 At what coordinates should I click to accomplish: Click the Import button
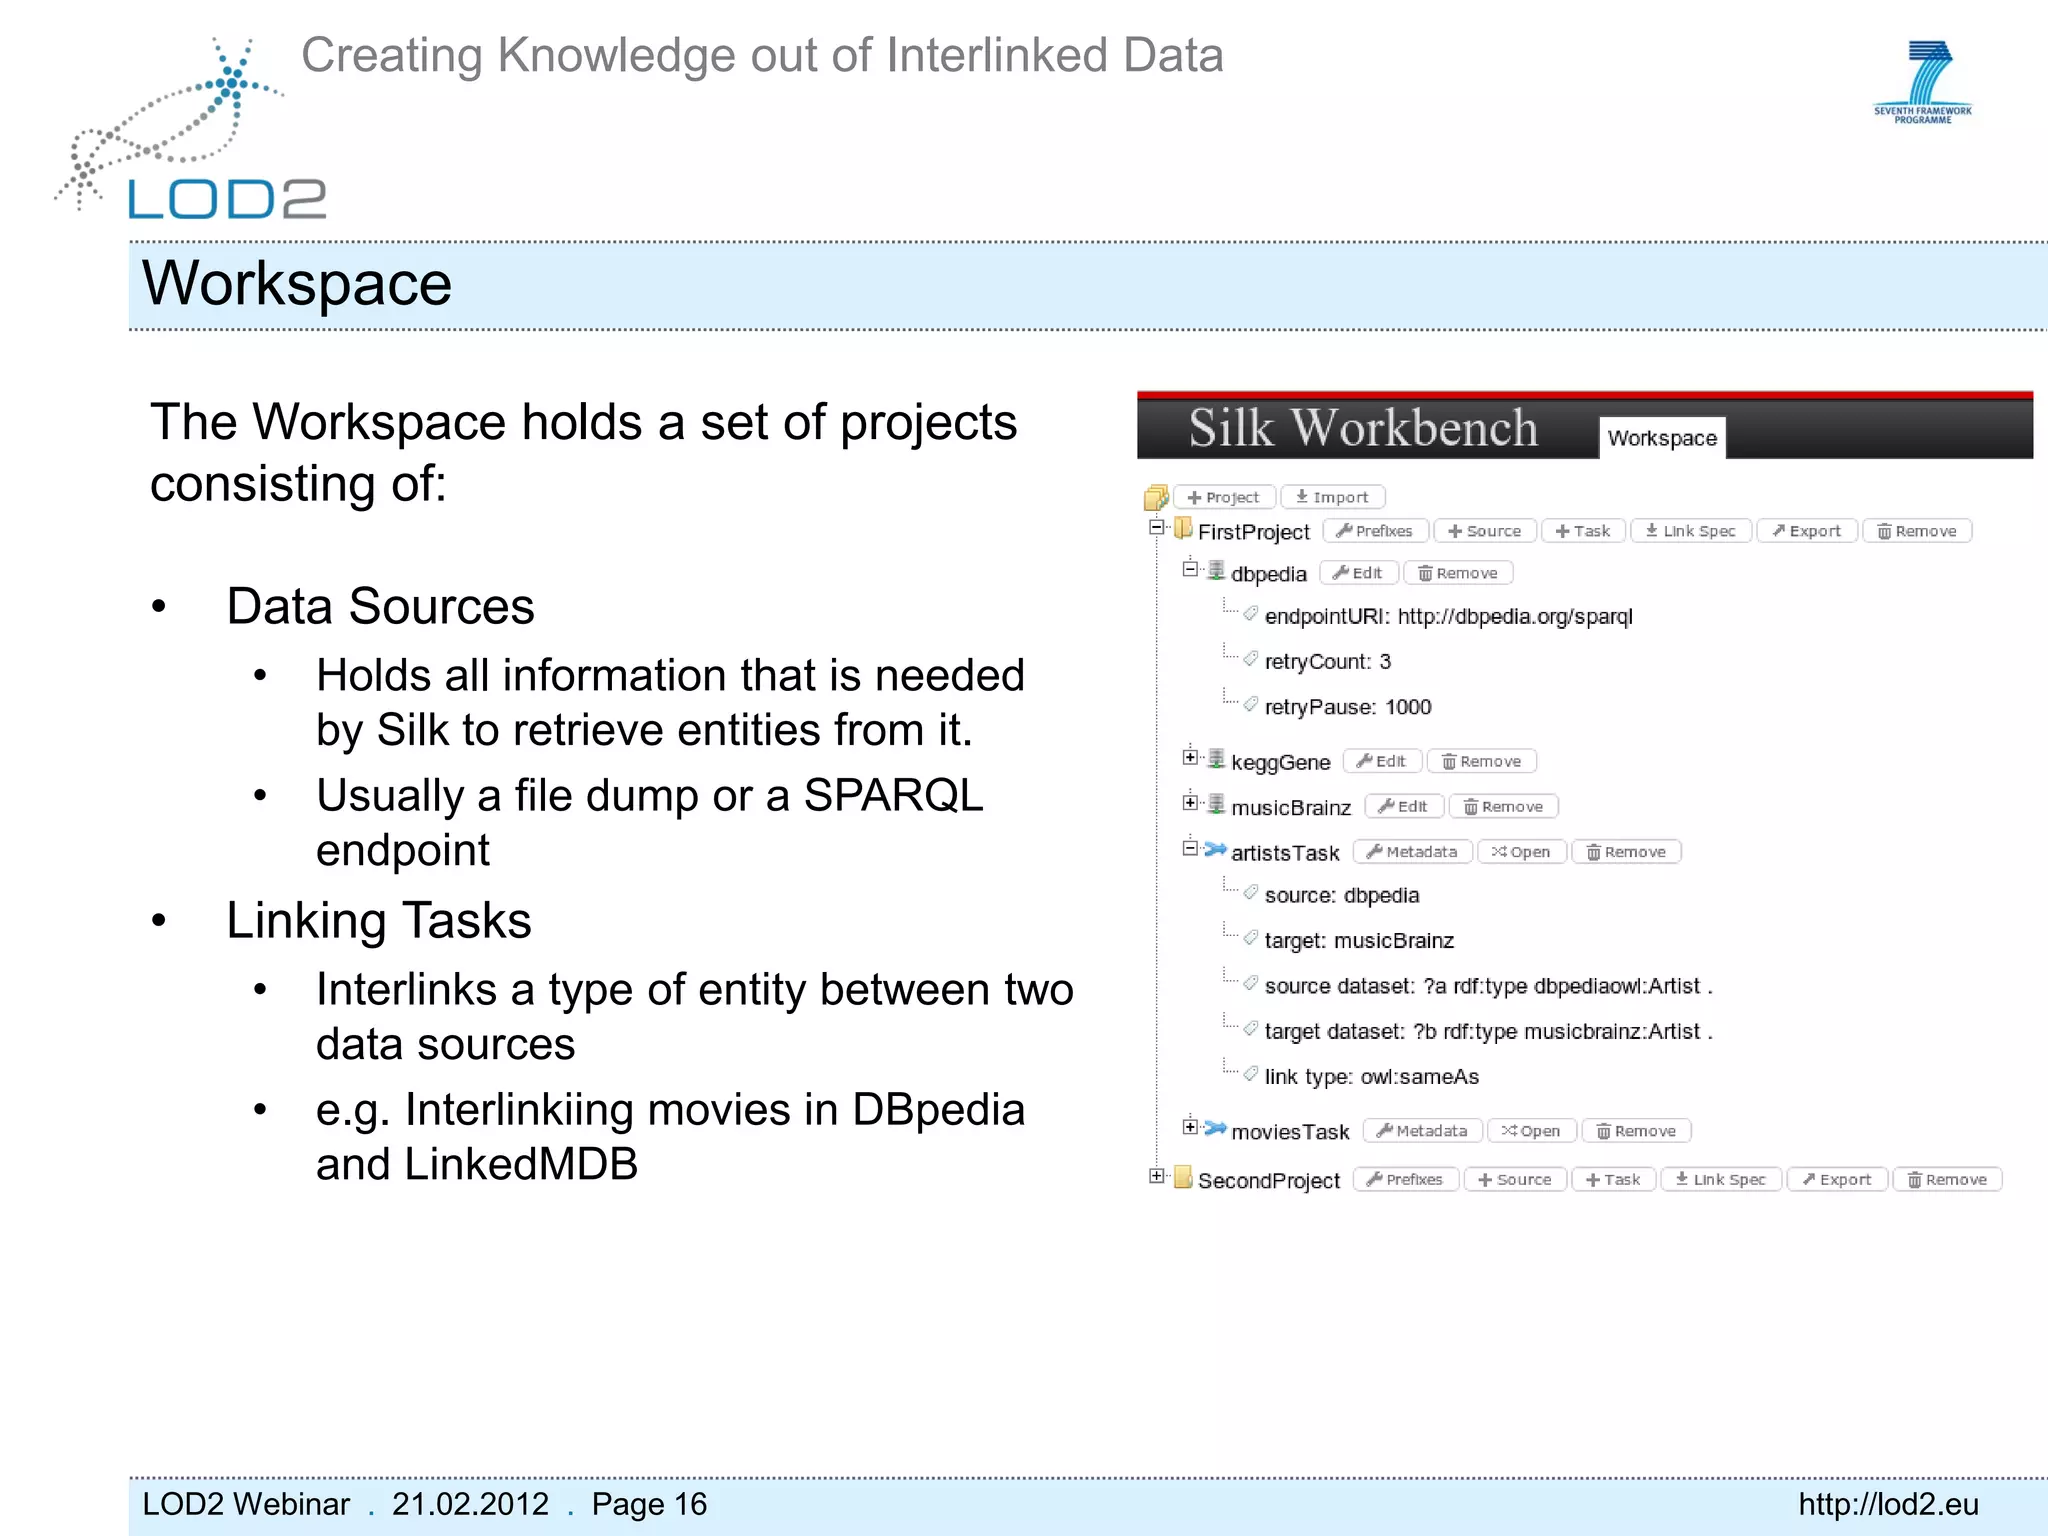point(1332,497)
